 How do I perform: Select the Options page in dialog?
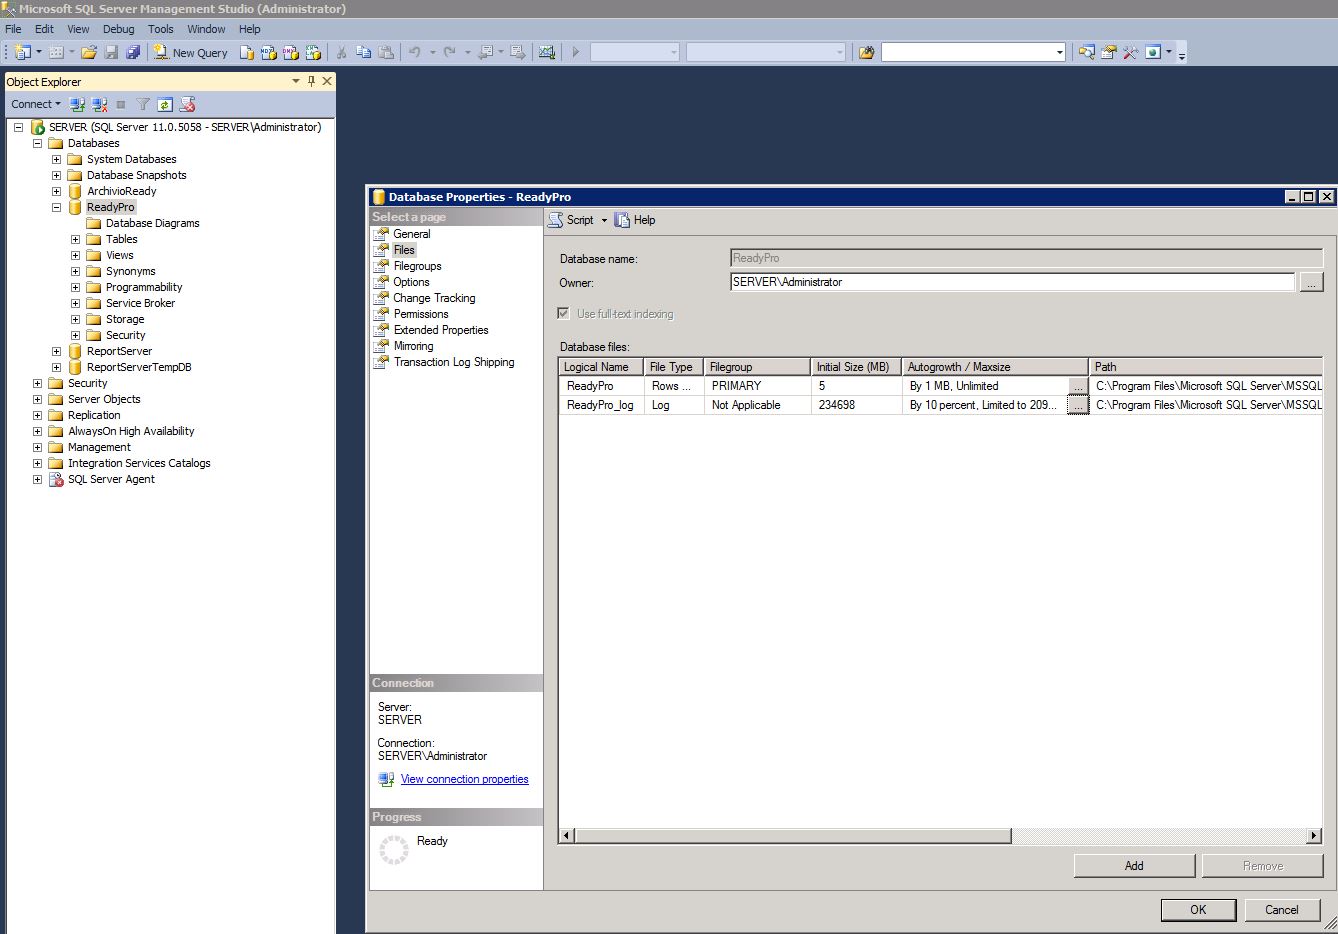[x=411, y=282]
